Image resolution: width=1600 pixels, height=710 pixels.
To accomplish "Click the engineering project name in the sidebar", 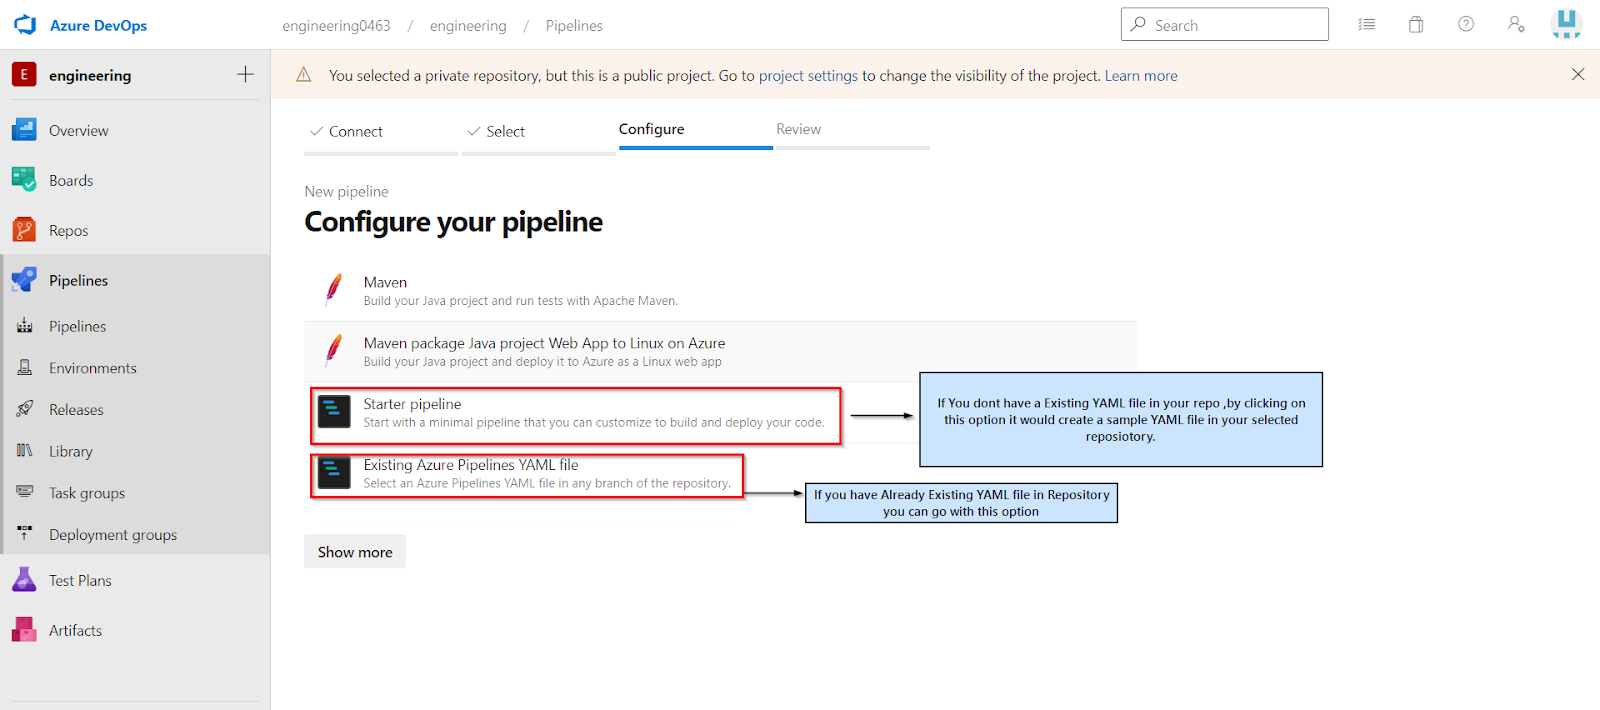I will pyautogui.click(x=90, y=76).
